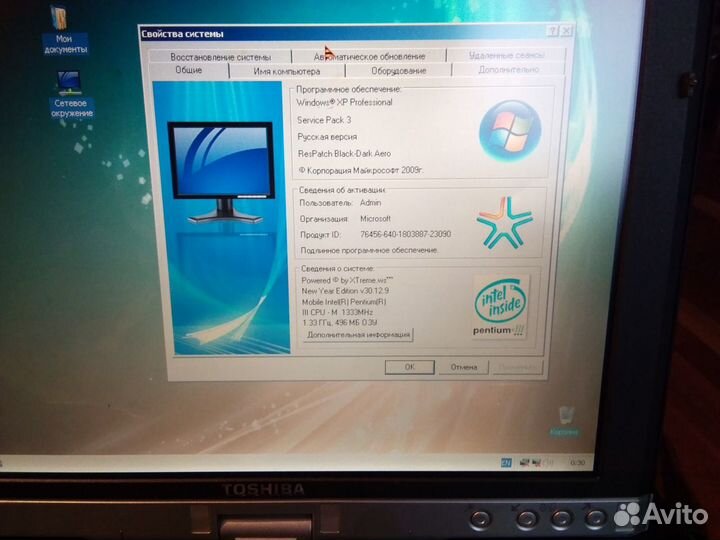This screenshot has height=540, width=720.
Task: Click the organization value Microsoft
Action: tap(375, 219)
